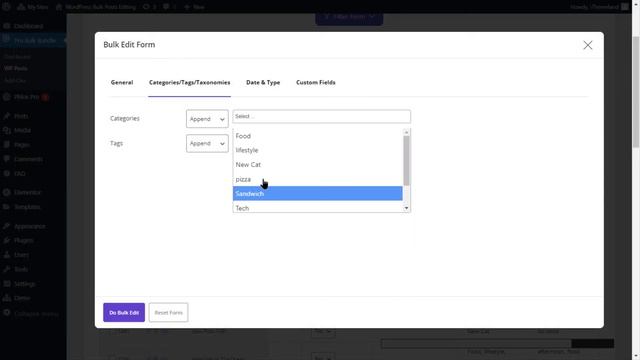Choose lifestyle from the category list
Screen dimensions: 640x360
(x=318, y=150)
